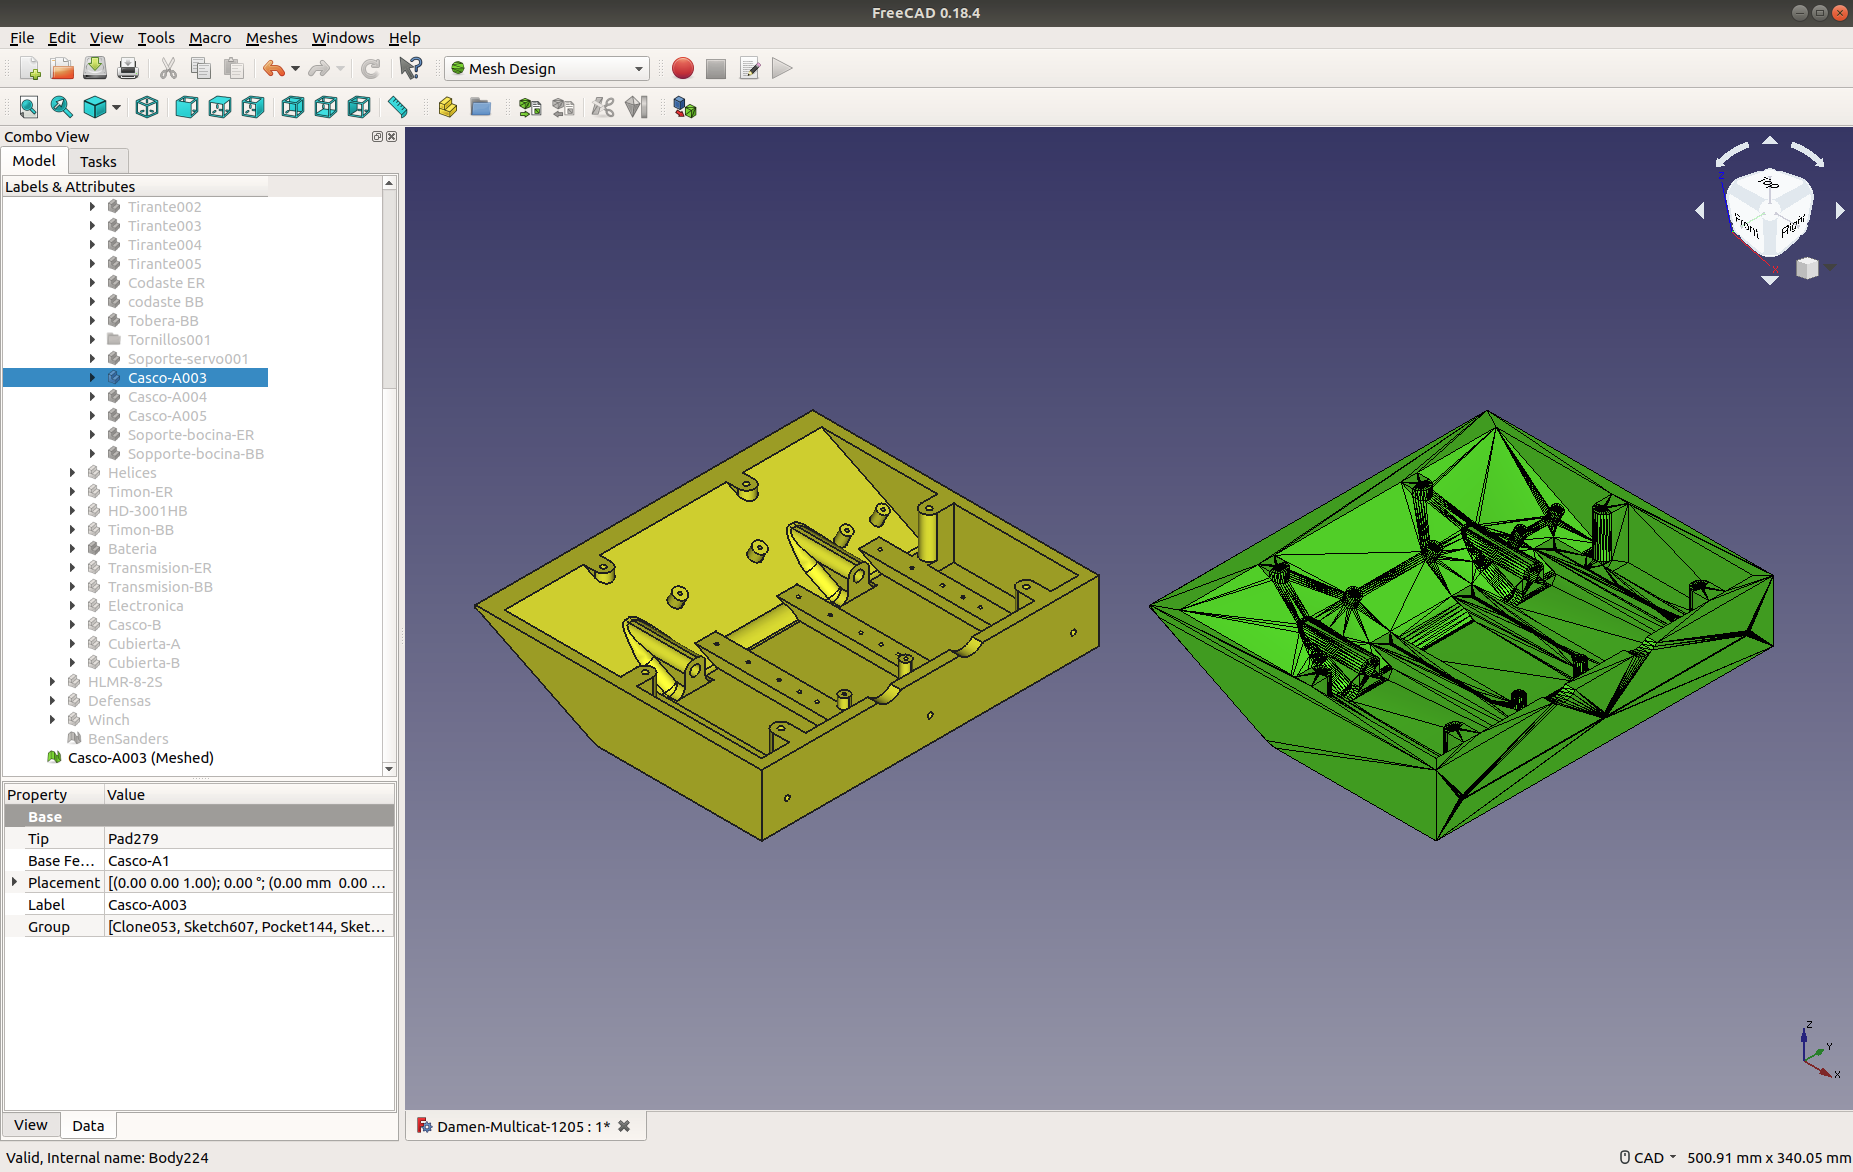
Task: Open the Mesh Design workbench selector
Action: click(547, 68)
